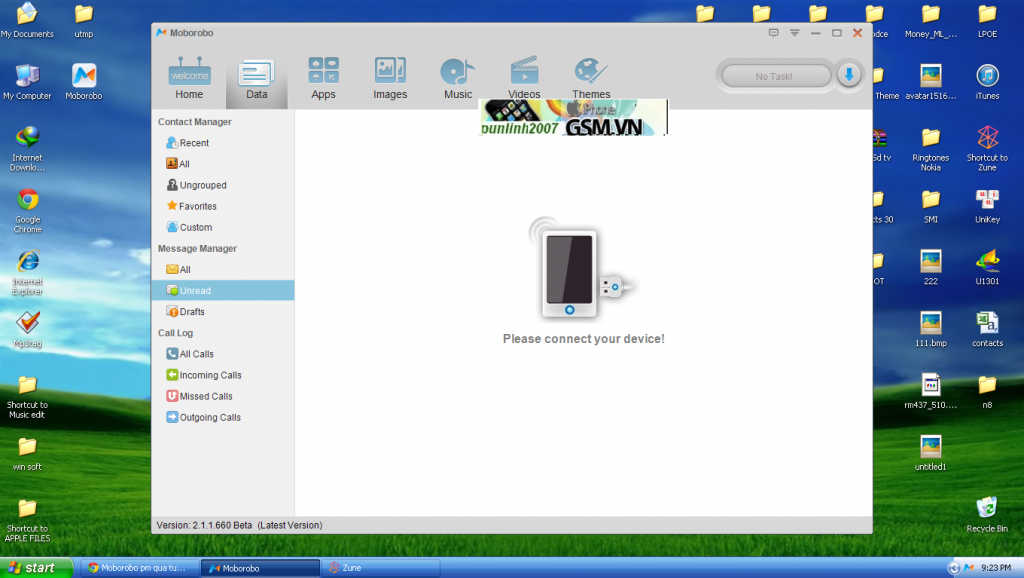1024x578 pixels.
Task: Click the Moborobo system tray icon
Action: (968, 568)
